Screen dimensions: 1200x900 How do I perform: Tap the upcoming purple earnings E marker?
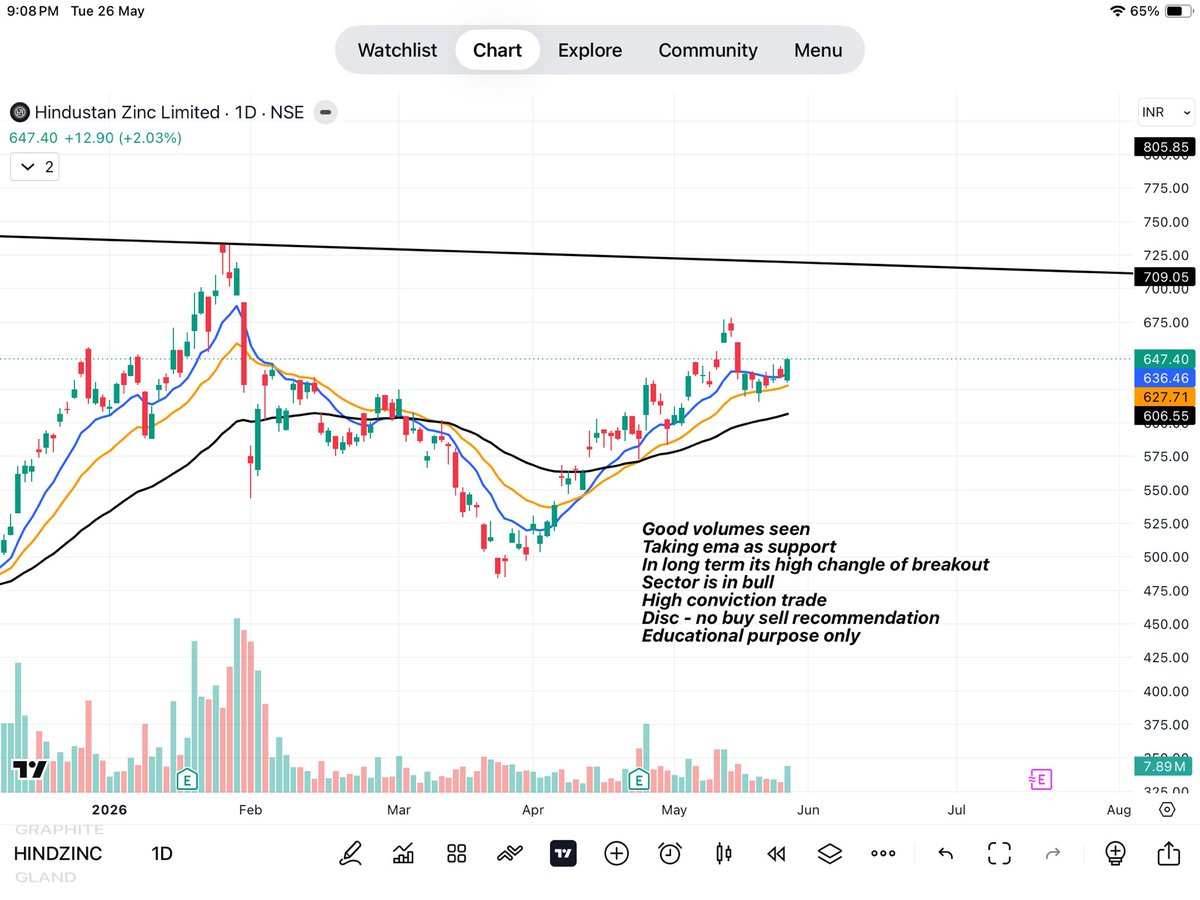pyautogui.click(x=1040, y=779)
